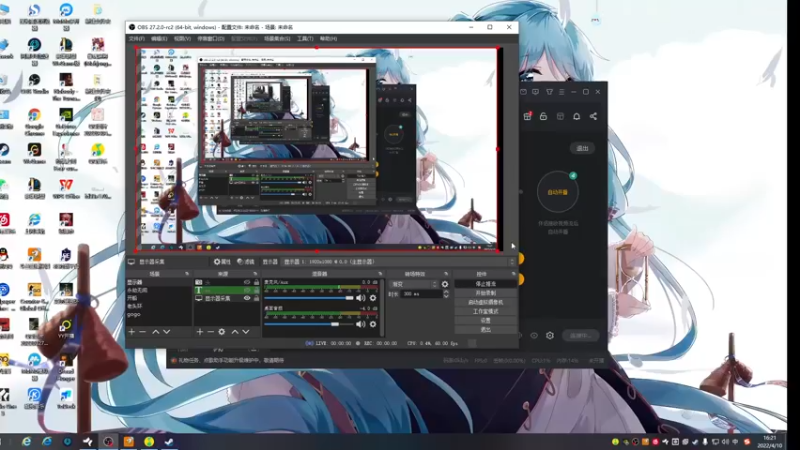Screen dimensions: 800x450
Task: Move selected source up
Action: pyautogui.click(x=235, y=332)
